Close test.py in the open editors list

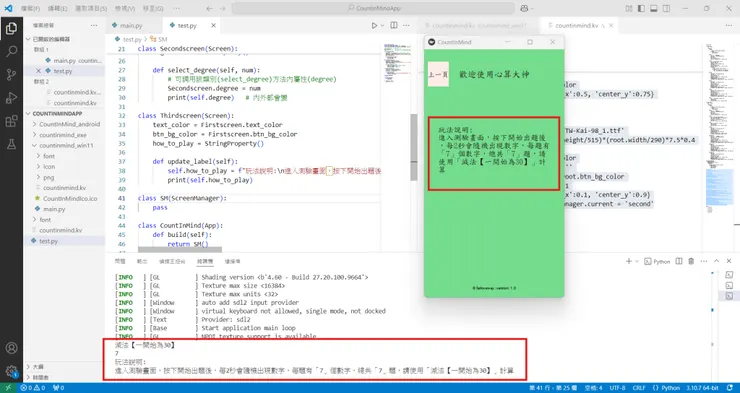point(39,71)
